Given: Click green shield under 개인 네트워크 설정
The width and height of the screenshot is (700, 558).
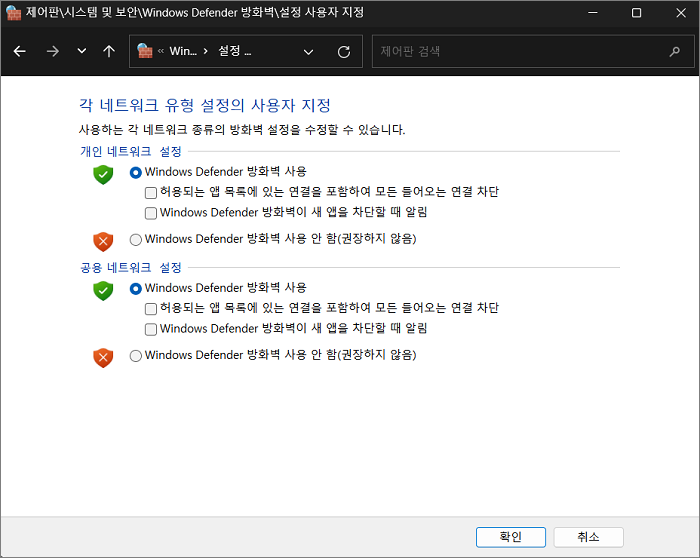Looking at the screenshot, I should click(103, 174).
